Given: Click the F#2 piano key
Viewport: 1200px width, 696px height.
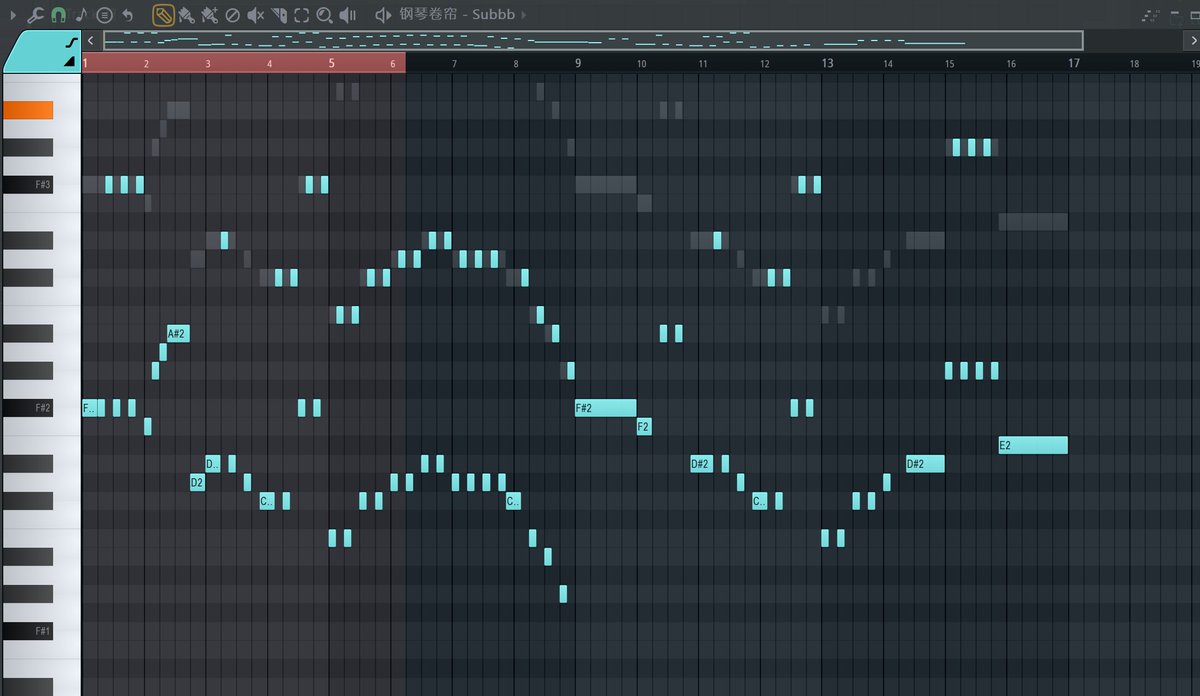Looking at the screenshot, I should [x=27, y=408].
